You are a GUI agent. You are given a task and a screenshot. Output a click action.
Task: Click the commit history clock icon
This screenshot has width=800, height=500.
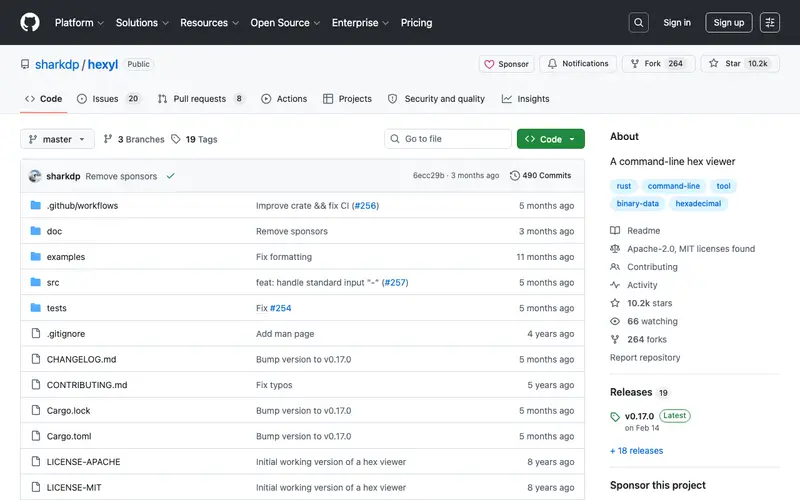(514, 176)
